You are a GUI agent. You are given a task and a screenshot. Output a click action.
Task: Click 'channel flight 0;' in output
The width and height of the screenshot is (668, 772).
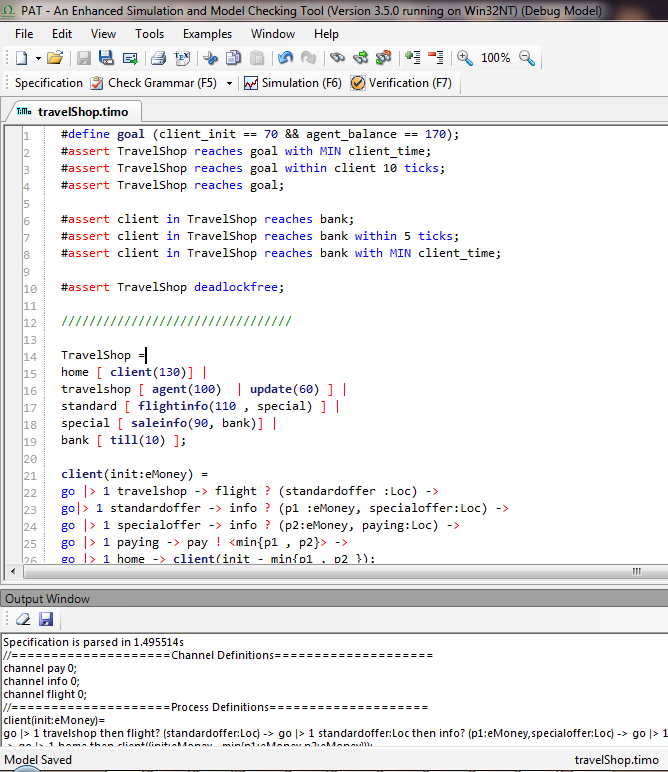coord(45,694)
